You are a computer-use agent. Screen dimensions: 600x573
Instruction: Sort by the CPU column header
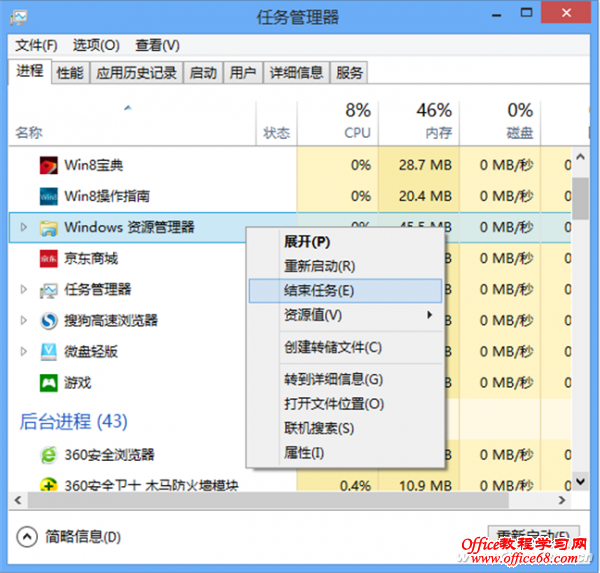[x=338, y=122]
